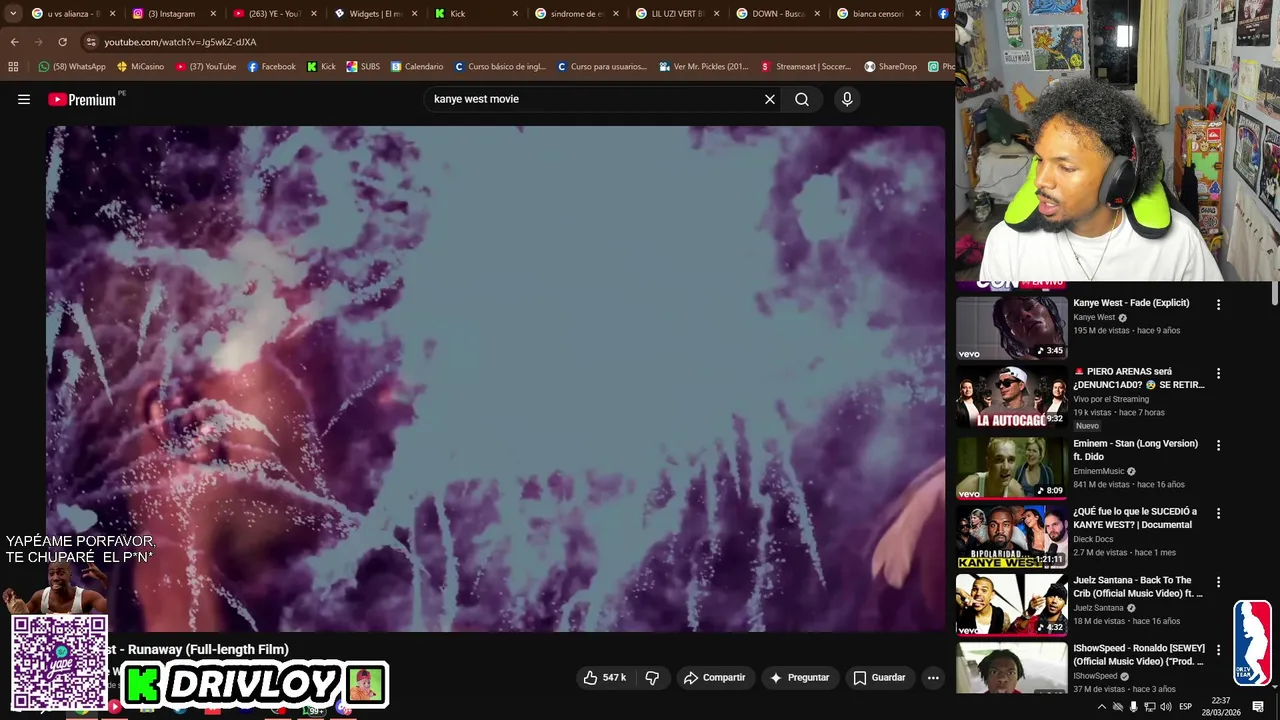The height and width of the screenshot is (720, 1280).
Task: Switch to the LIL UZI VERT tab
Action: (x=675, y=14)
